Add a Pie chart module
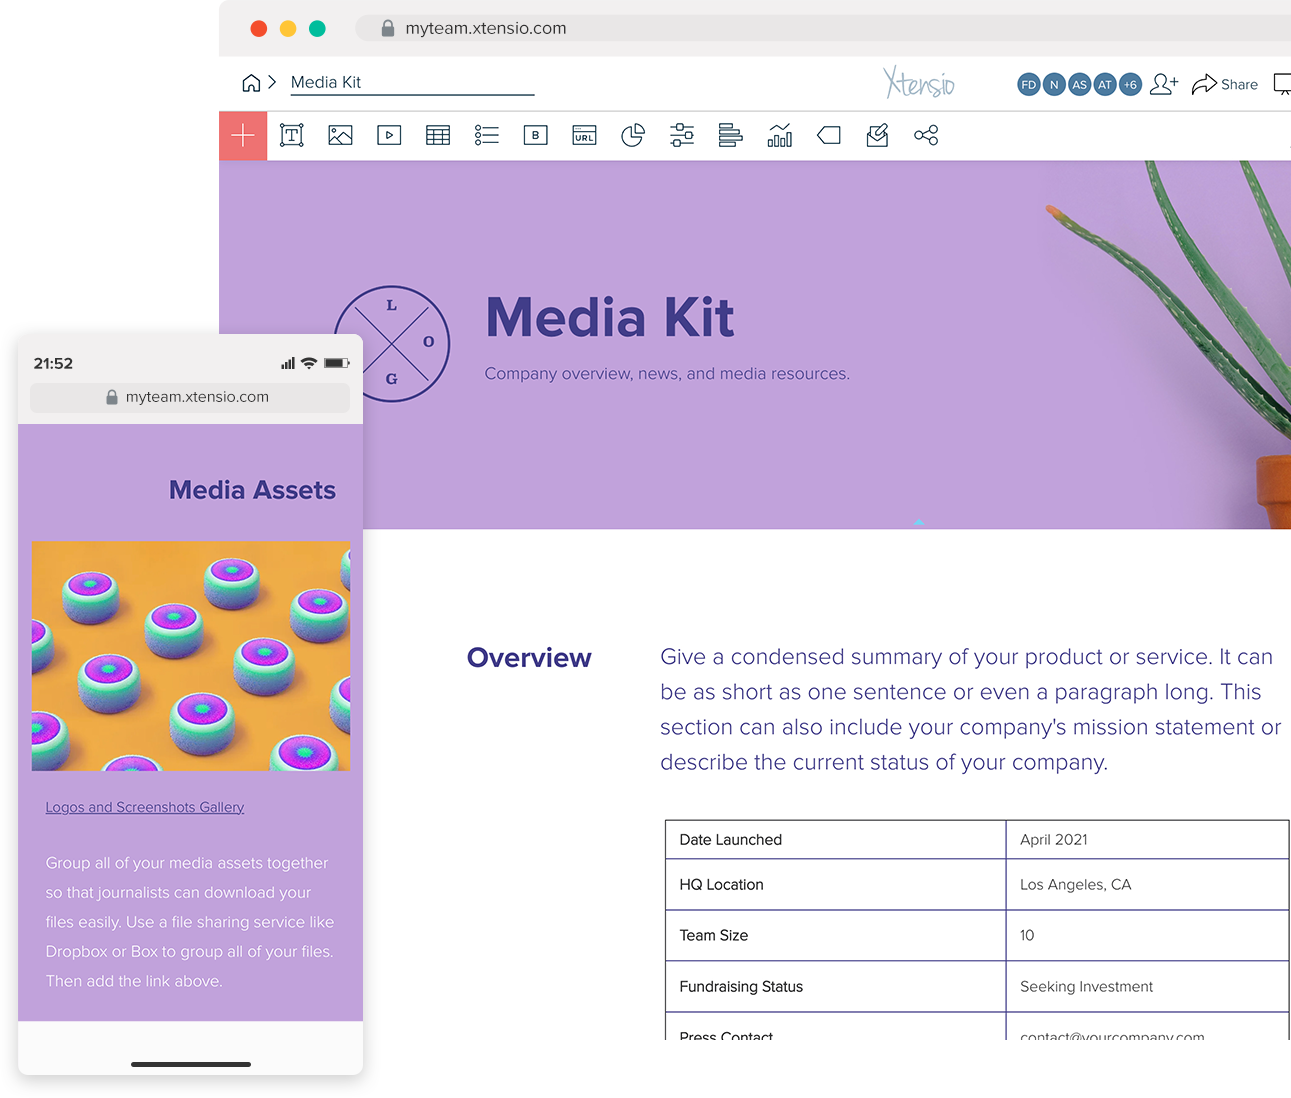The width and height of the screenshot is (1291, 1098). pyautogui.click(x=633, y=135)
